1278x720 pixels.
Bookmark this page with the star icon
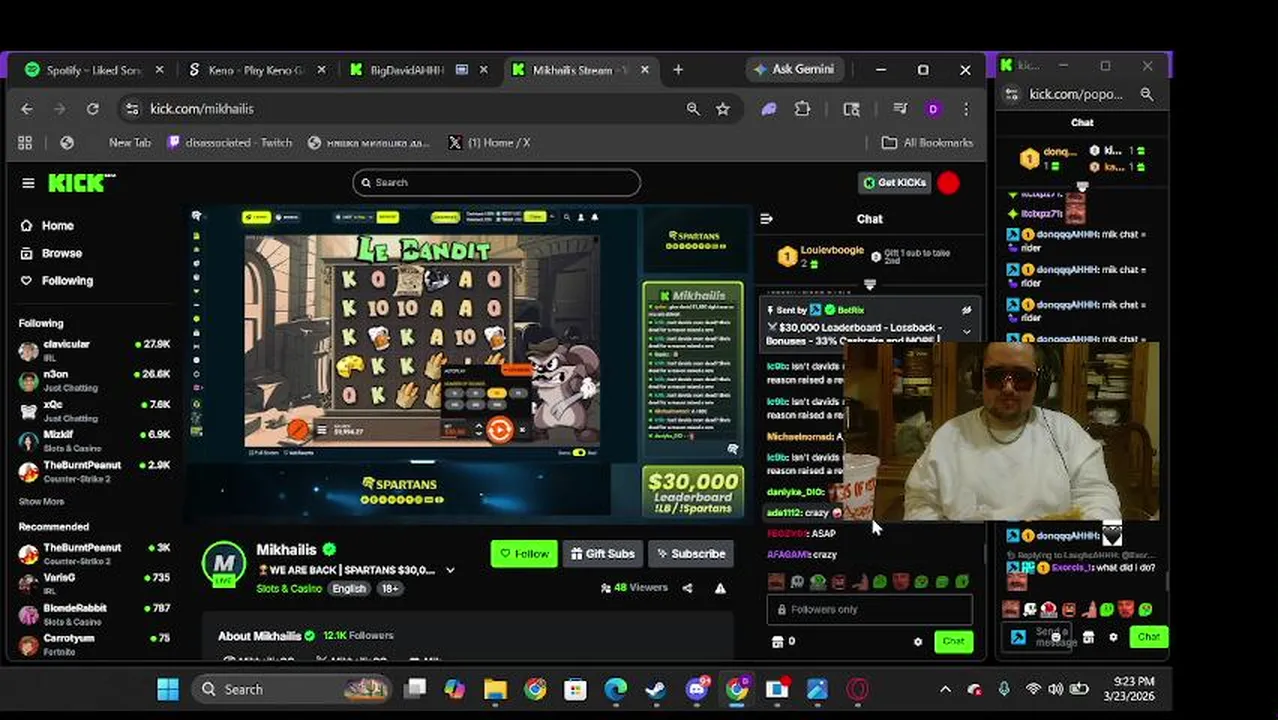click(x=723, y=109)
